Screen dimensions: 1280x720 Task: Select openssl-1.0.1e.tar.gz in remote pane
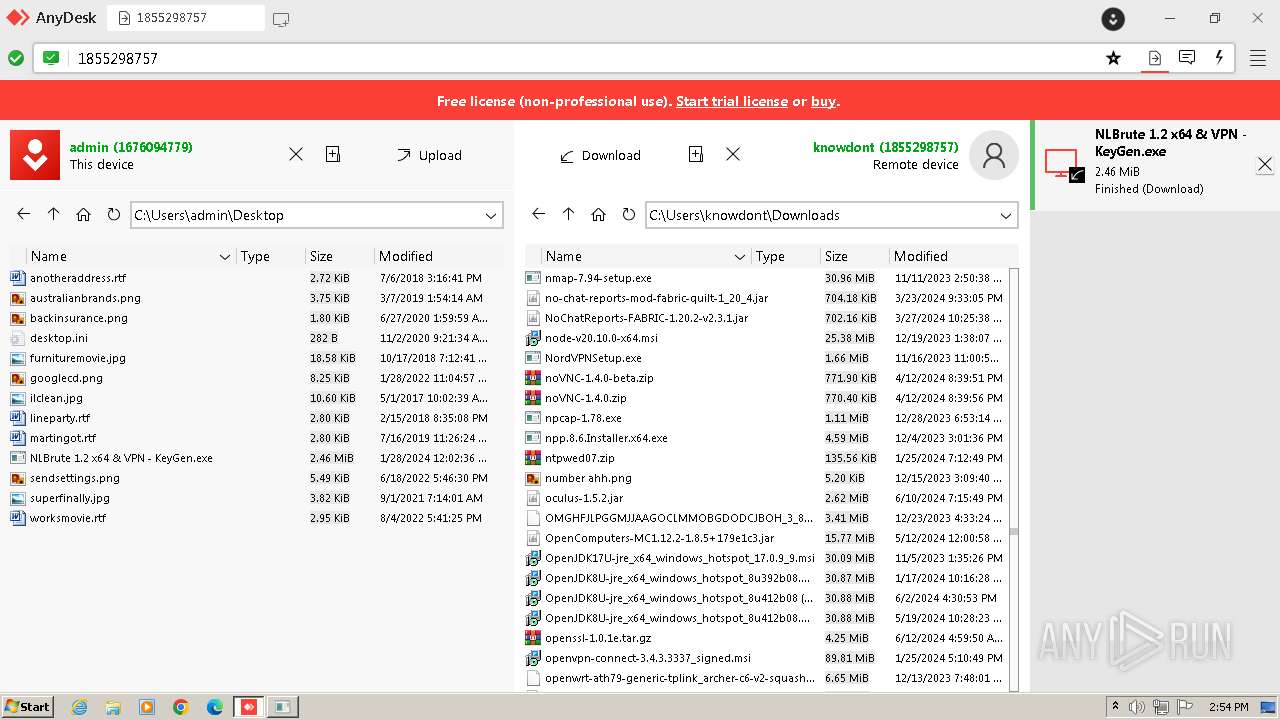598,638
